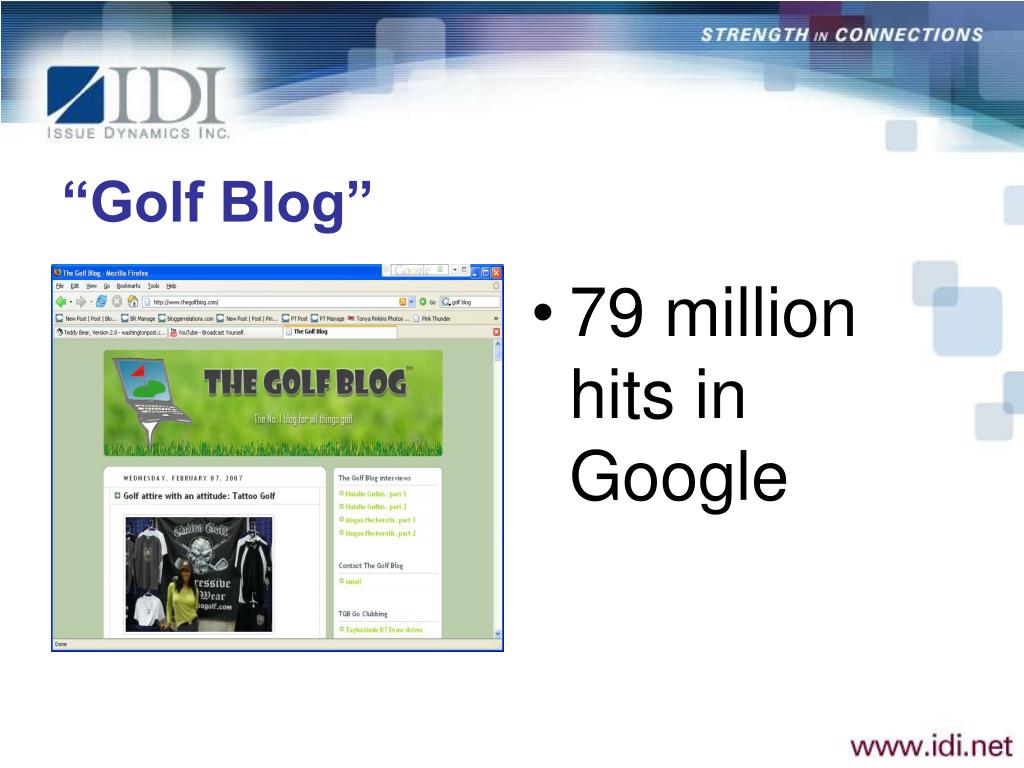Open the Tonya Pinkins Photos bookmark
This screenshot has width=1024, height=768.
coord(379,319)
